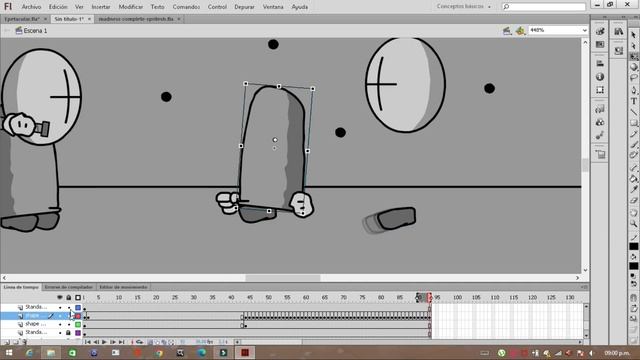Choose the Eraser tool
Screen dimensions: 640x360
[633, 200]
